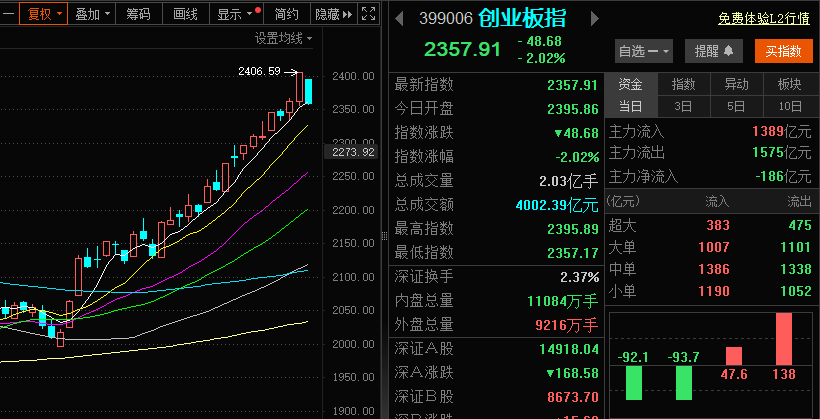Open the 免费体验L2行情 link

pyautogui.click(x=763, y=19)
